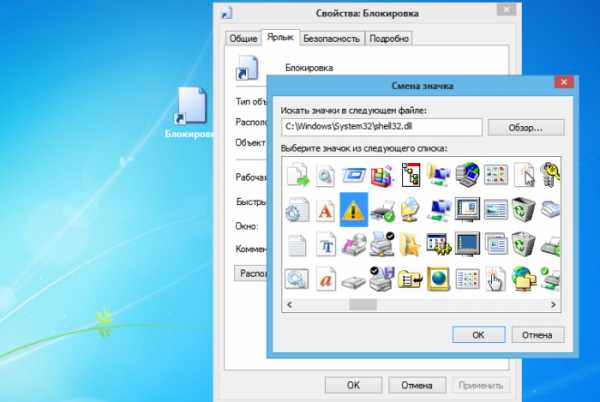Open the Общие tab in Properties window

pyautogui.click(x=243, y=38)
